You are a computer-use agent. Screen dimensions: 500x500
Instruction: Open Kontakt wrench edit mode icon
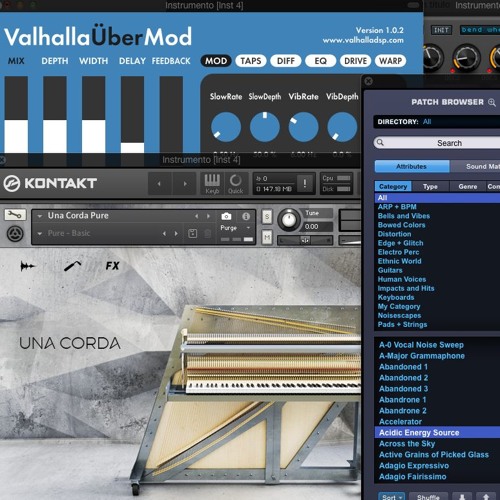coord(15,215)
